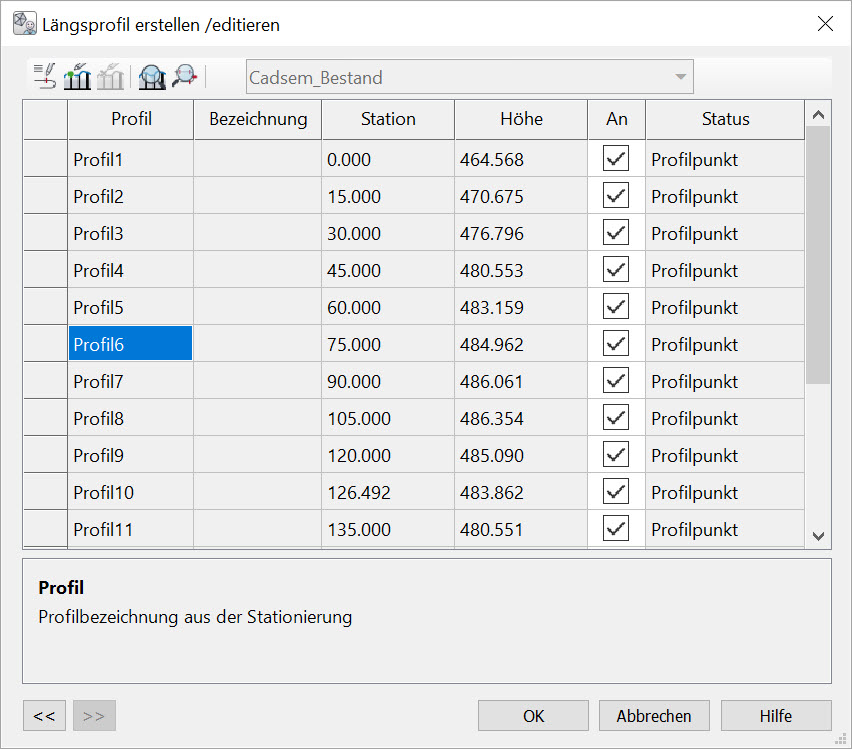852x749 pixels.
Task: Open Hilfe for this dialog
Action: pos(775,716)
